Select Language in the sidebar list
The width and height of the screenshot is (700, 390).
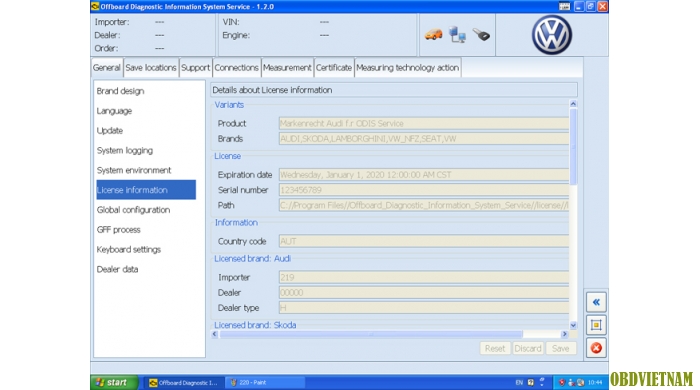[146, 111]
